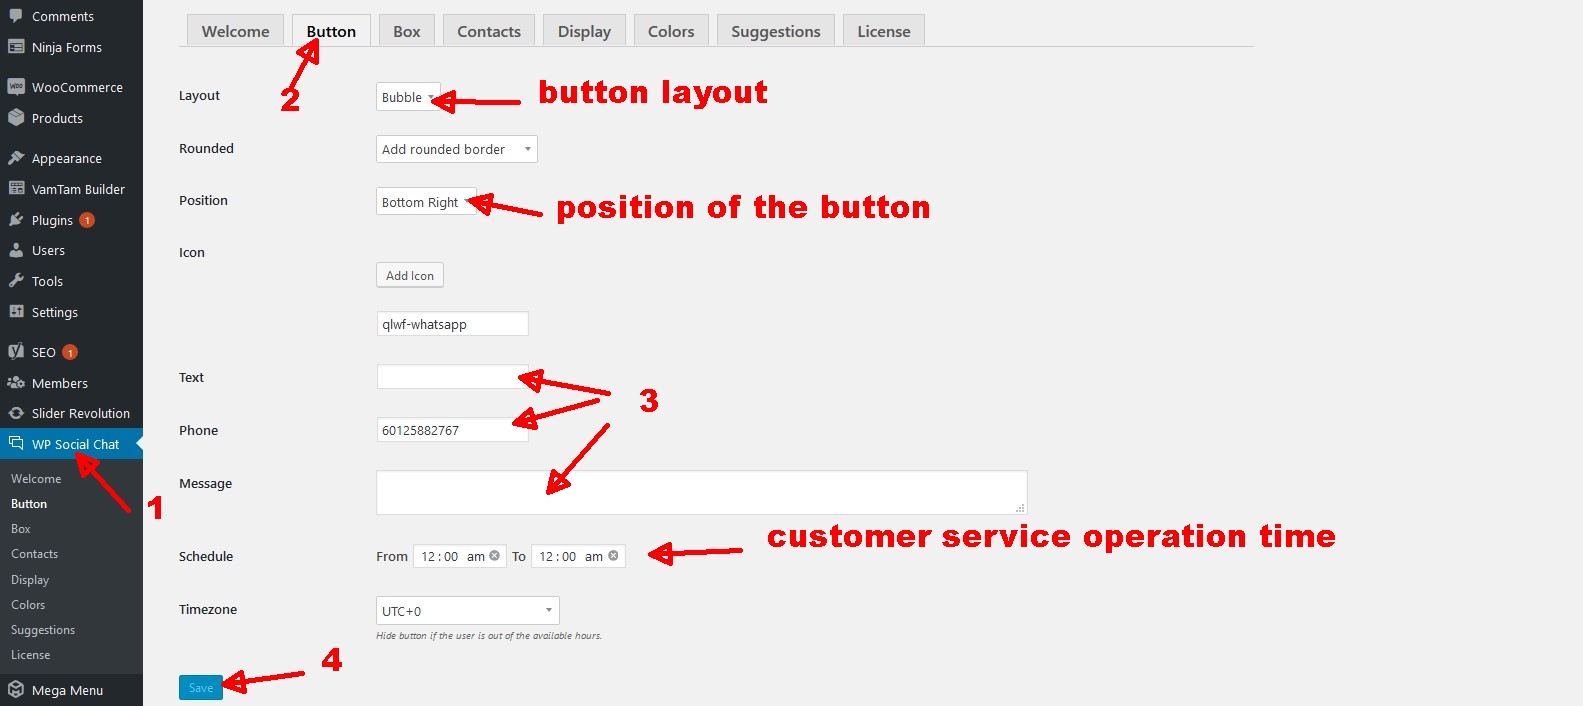Click the Mega Menu icon
The height and width of the screenshot is (706, 1583).
tap(16, 690)
